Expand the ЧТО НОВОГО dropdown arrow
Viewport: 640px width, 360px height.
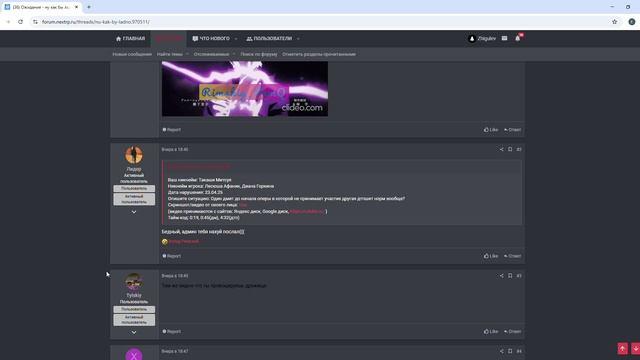pyautogui.click(x=236, y=39)
